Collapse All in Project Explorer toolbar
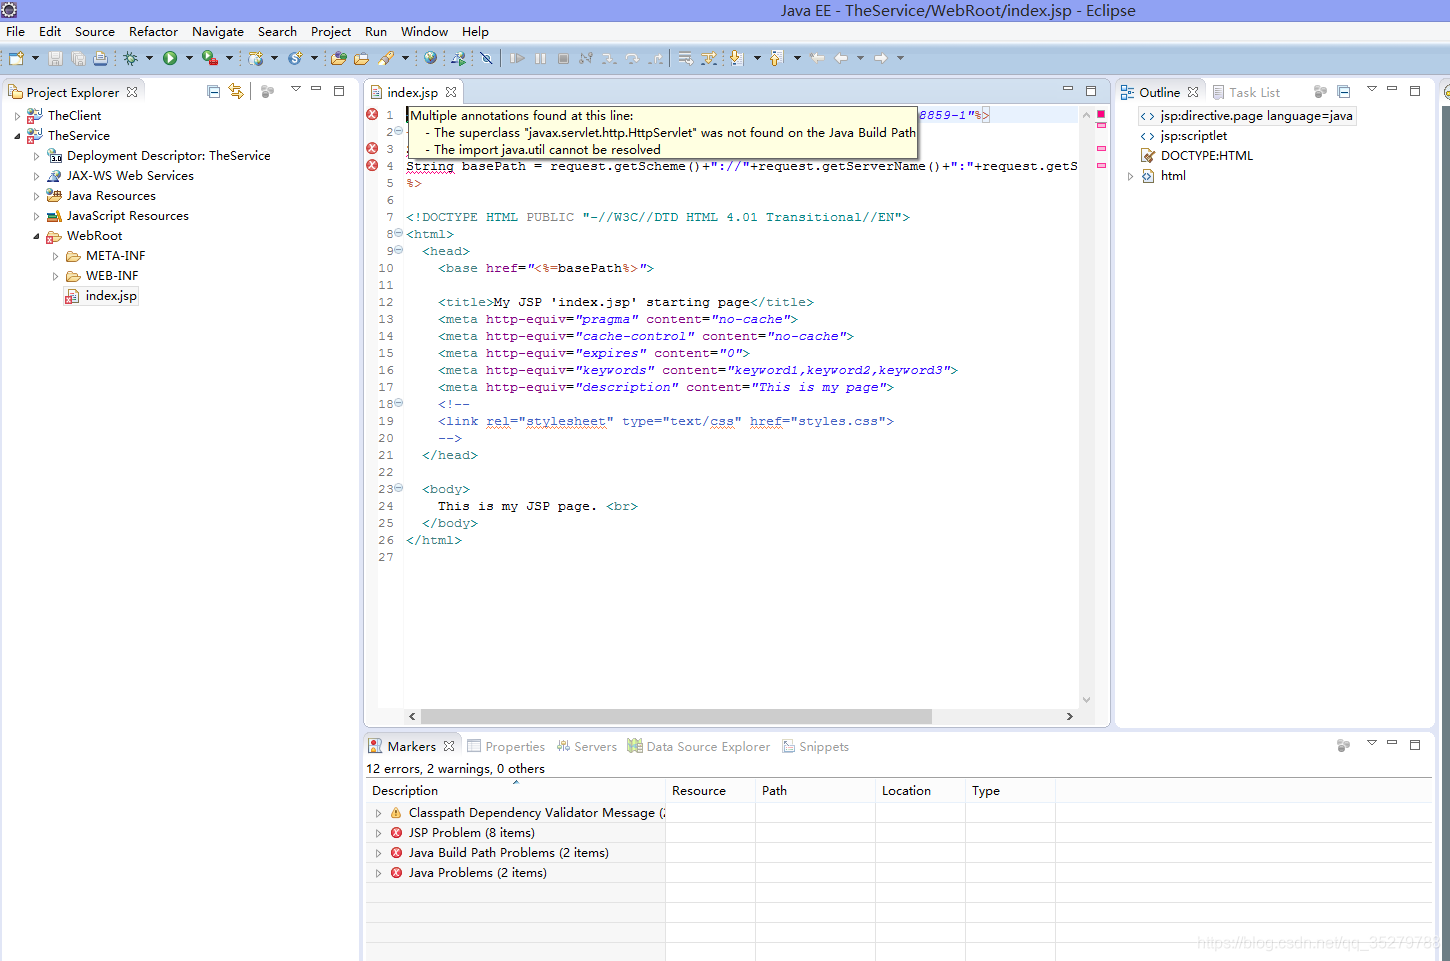1450x961 pixels. click(x=213, y=91)
